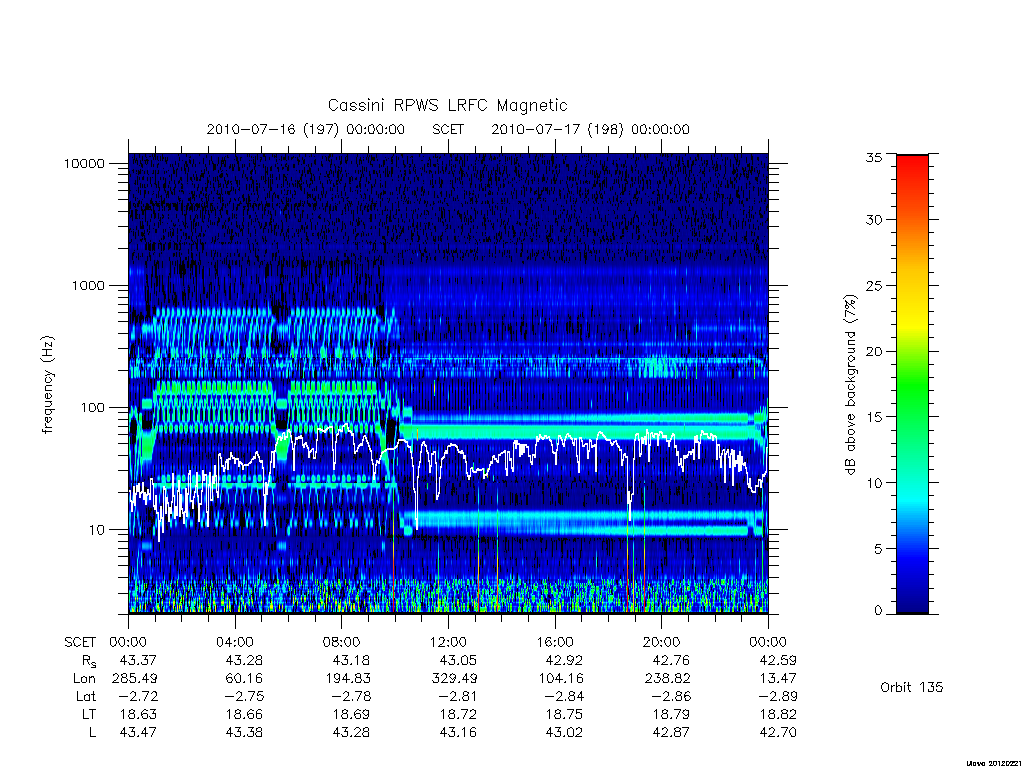This screenshot has height=768, width=1024.
Task: Click the 1000 frequency tick label
Action: [88, 285]
